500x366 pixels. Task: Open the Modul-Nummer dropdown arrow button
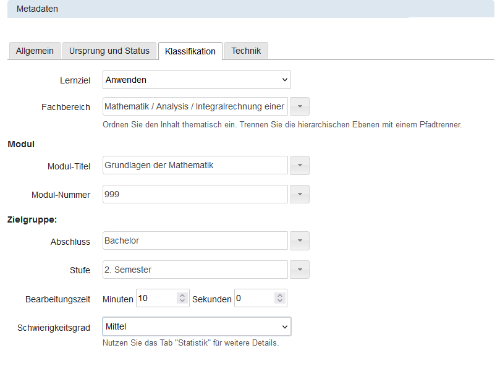pyautogui.click(x=300, y=194)
